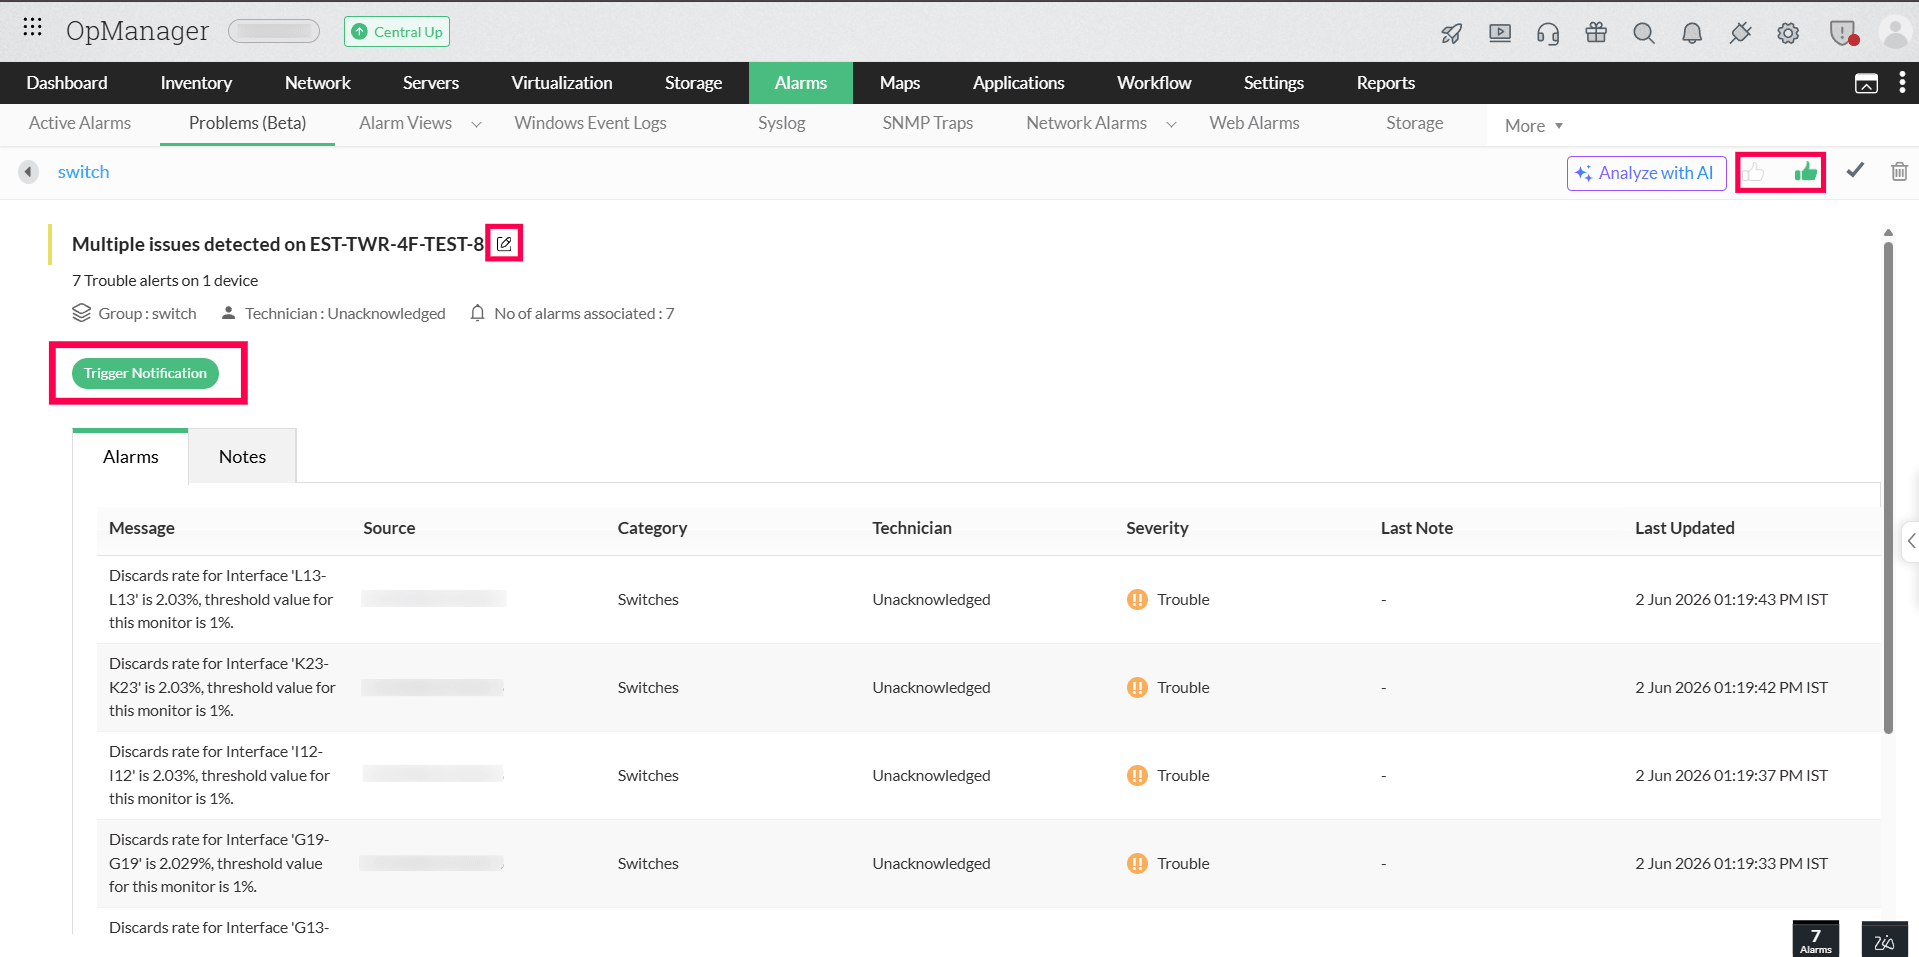Click the embed widget icon near Reports
Image resolution: width=1919 pixels, height=957 pixels.
click(1866, 83)
